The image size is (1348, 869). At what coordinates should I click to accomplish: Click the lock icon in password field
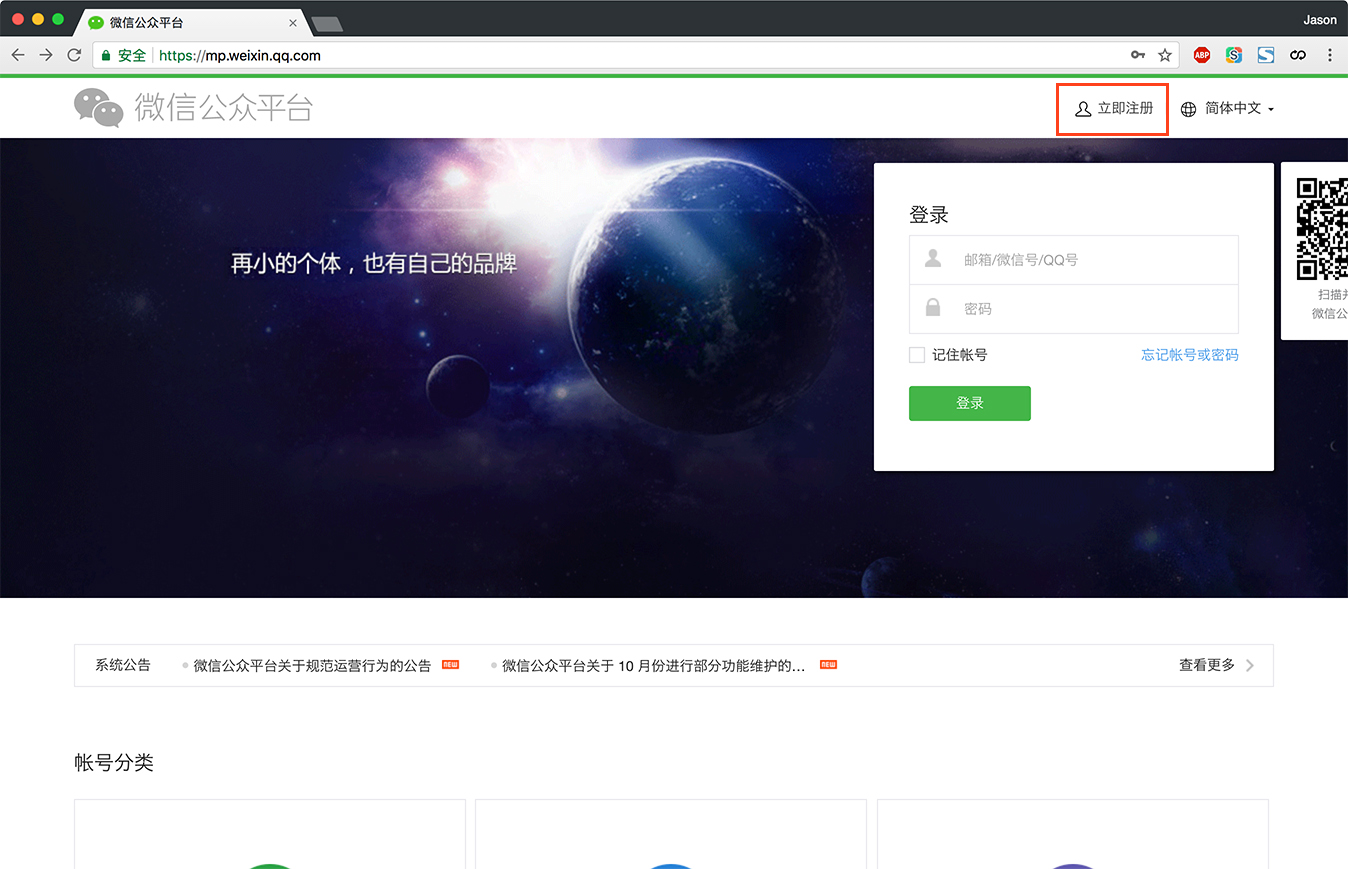pyautogui.click(x=933, y=308)
